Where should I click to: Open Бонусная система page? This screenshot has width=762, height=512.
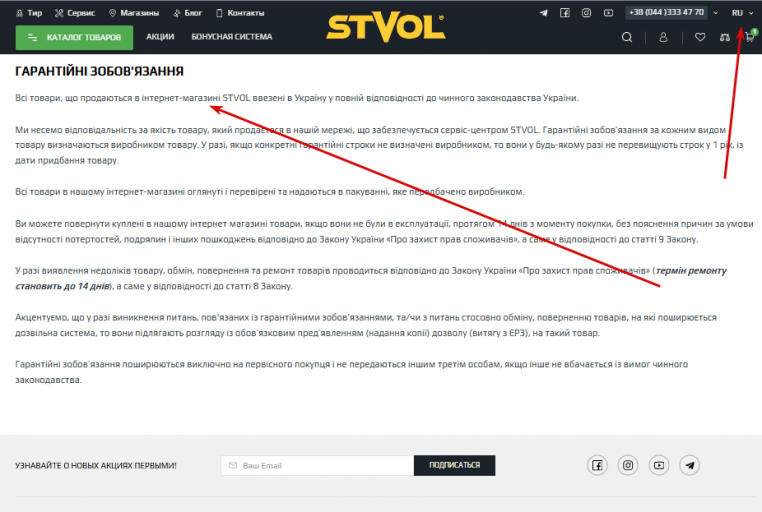coord(232,37)
